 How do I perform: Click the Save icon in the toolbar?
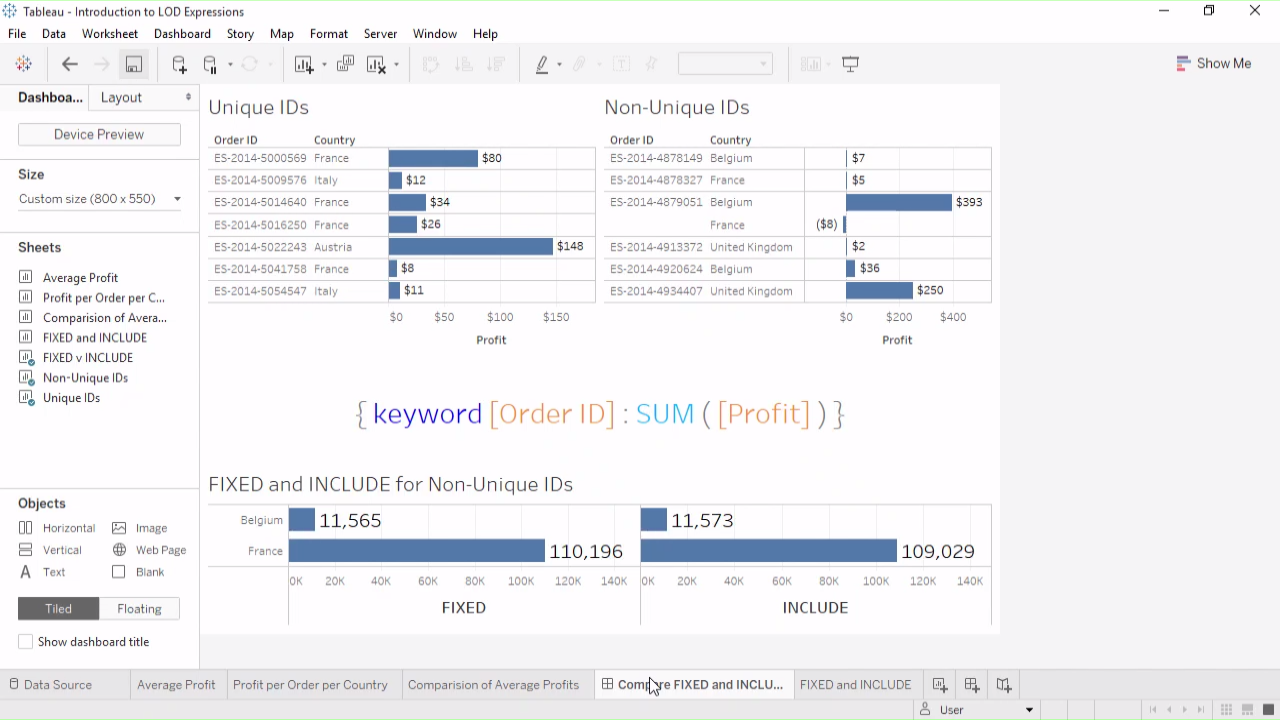(x=133, y=64)
